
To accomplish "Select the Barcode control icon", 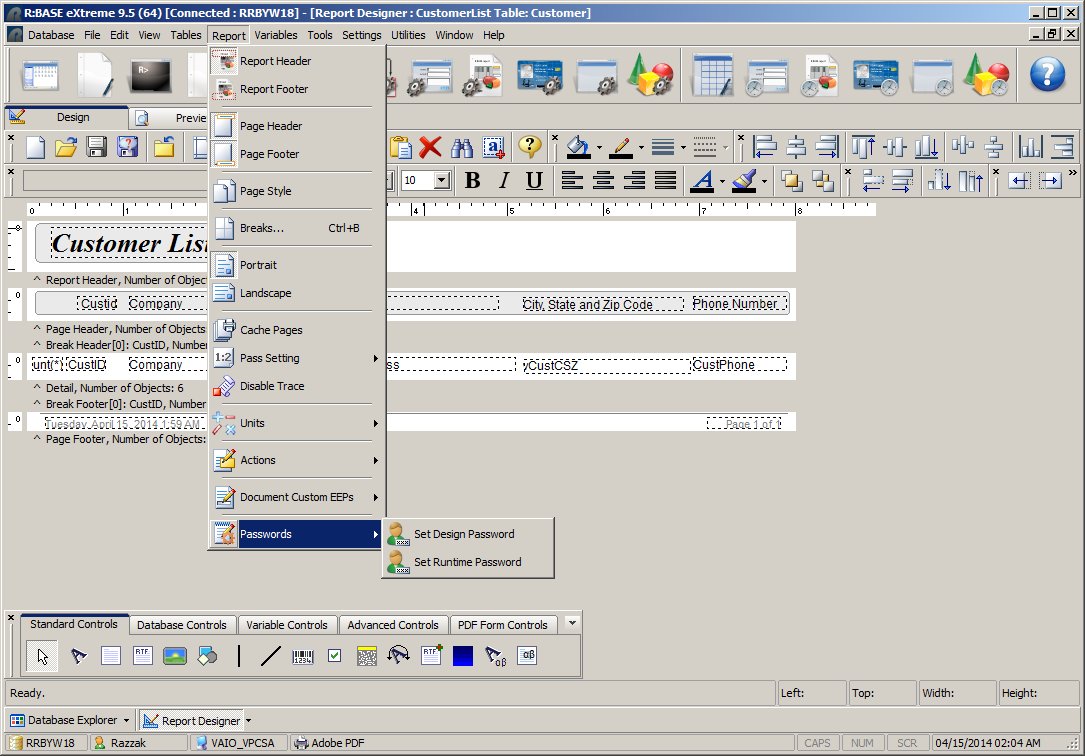I will pyautogui.click(x=302, y=657).
